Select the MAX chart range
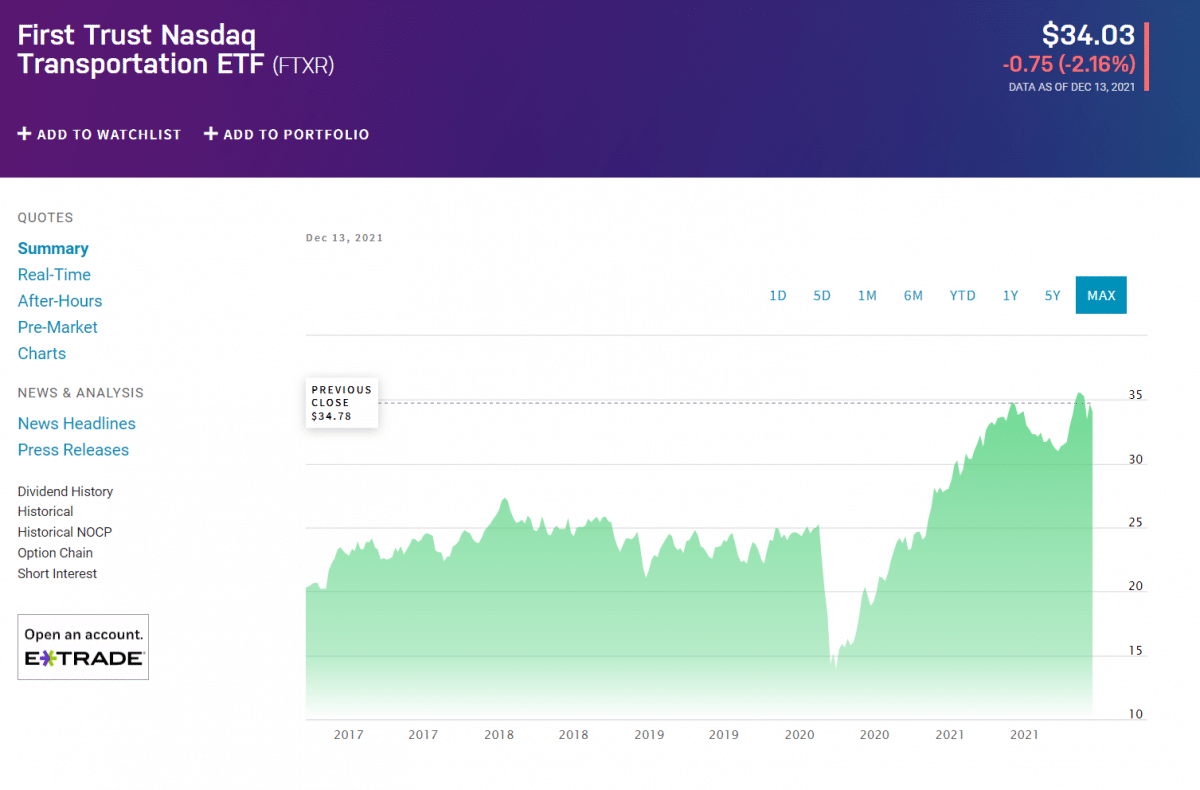The image size is (1200, 790). click(x=1101, y=295)
